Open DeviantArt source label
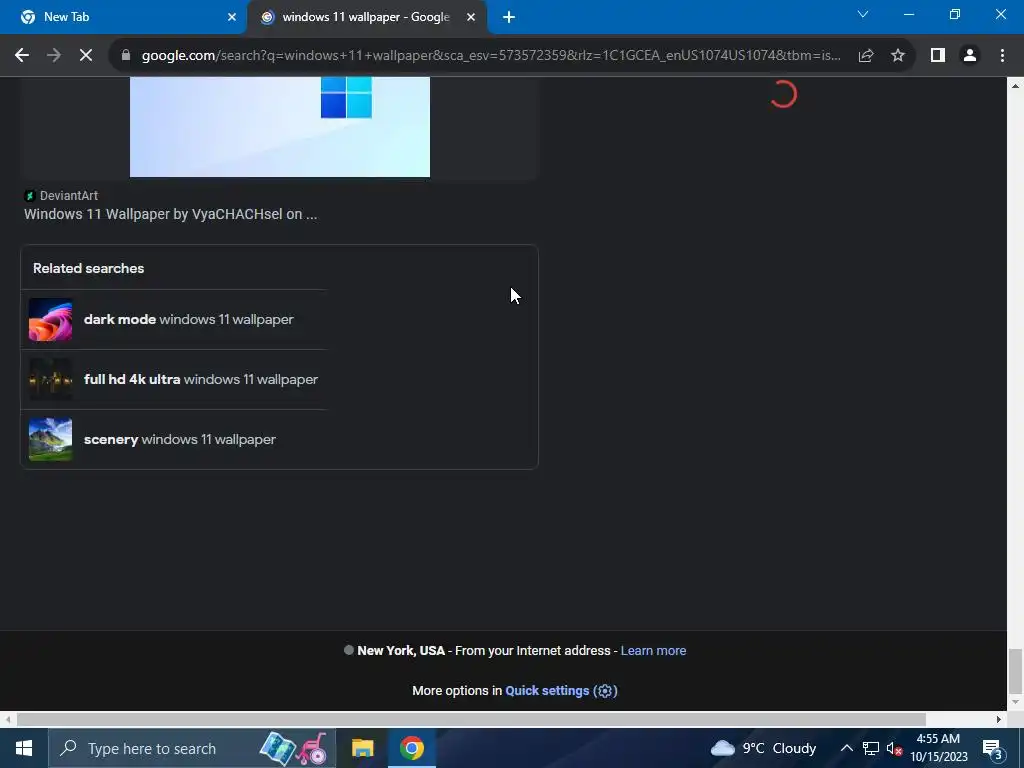 click(61, 195)
